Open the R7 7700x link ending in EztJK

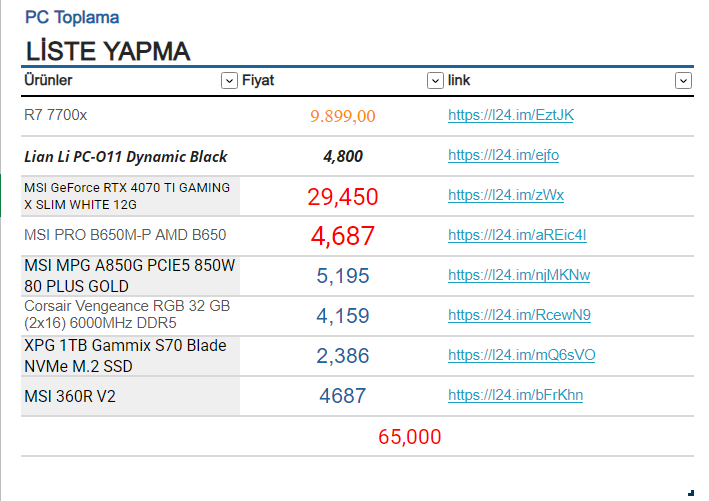[511, 115]
